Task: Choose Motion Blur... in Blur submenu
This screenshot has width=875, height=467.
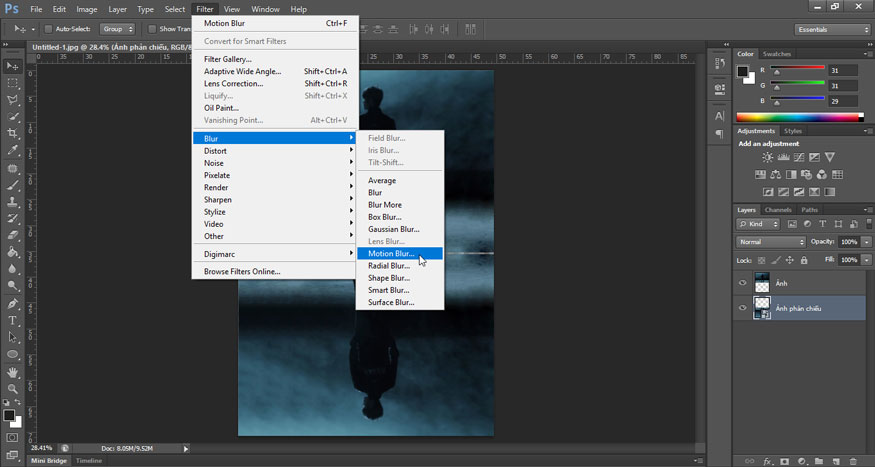Action: (400, 253)
